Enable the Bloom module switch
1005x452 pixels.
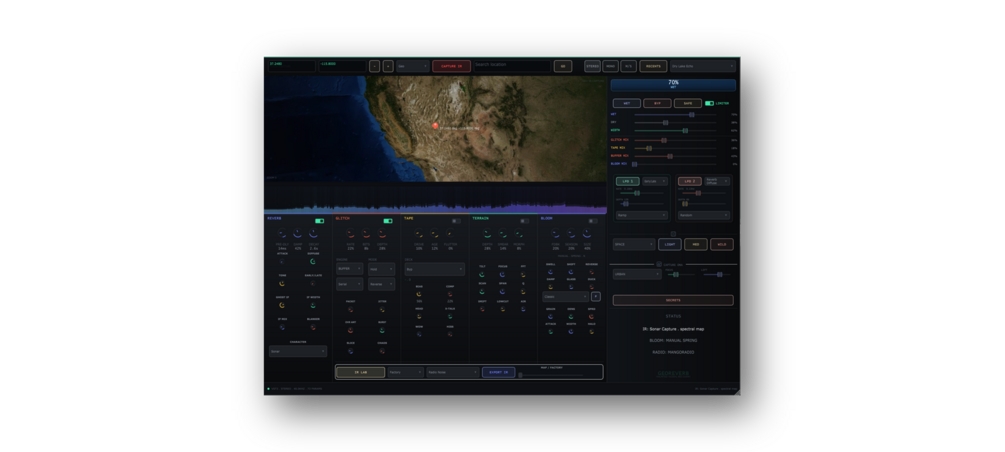pyautogui.click(x=593, y=221)
